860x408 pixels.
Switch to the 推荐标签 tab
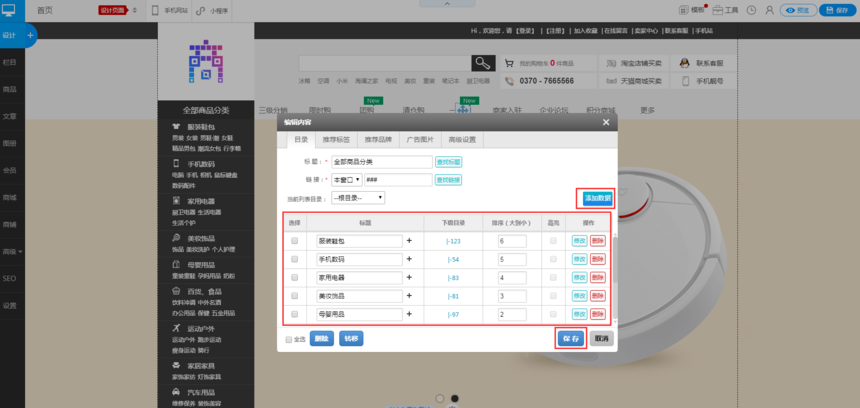pyautogui.click(x=336, y=140)
